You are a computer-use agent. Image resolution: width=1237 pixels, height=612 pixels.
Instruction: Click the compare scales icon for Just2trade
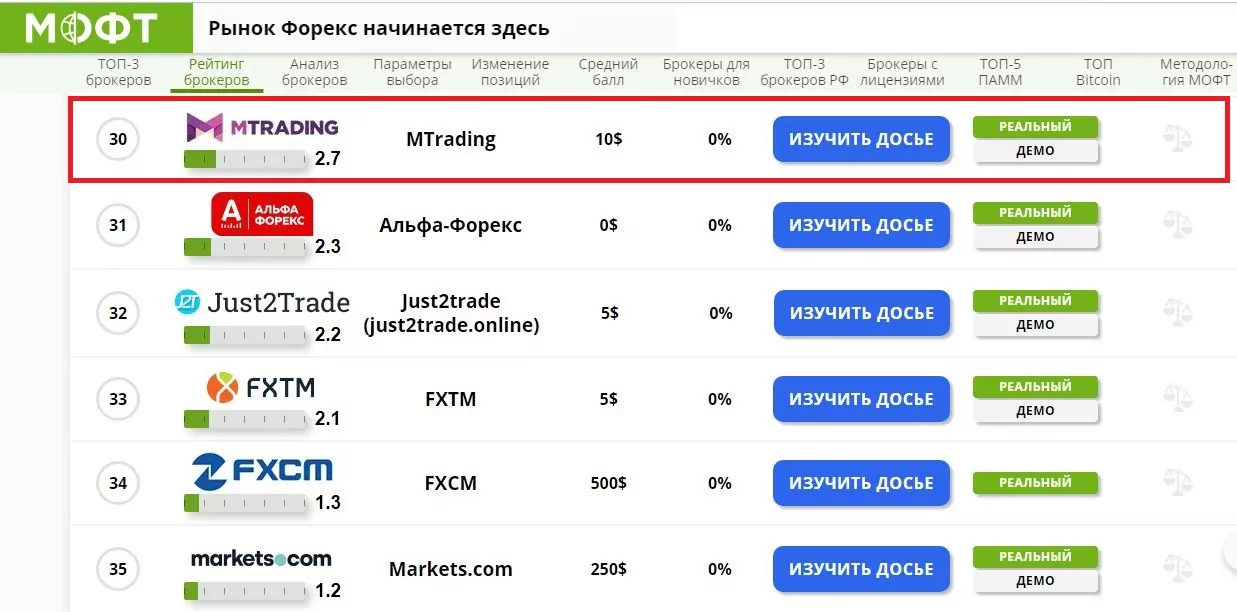pos(1177,313)
